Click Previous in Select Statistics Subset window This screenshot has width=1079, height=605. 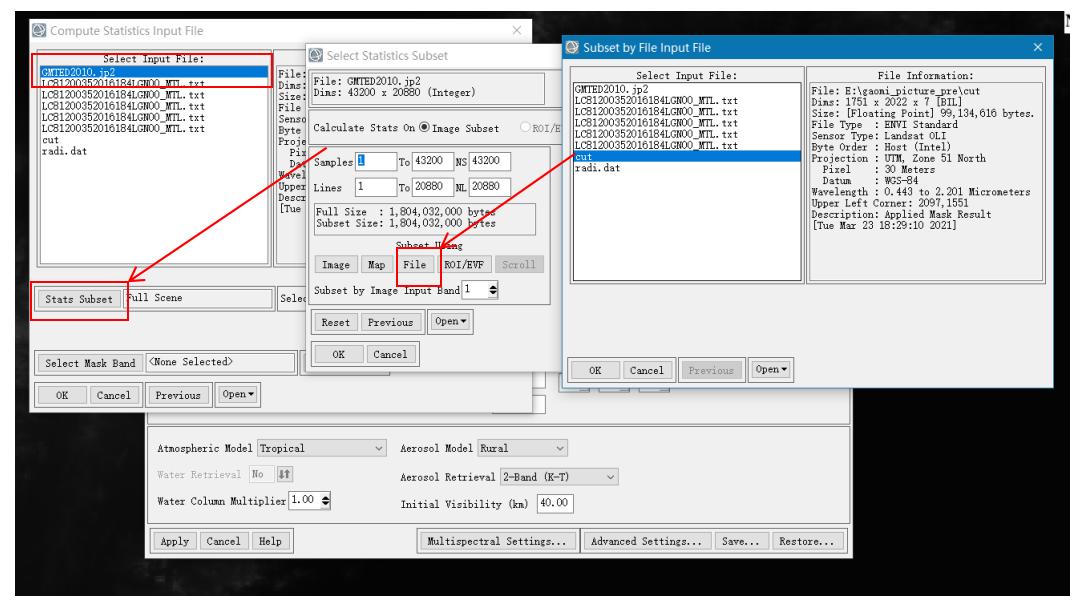(390, 322)
